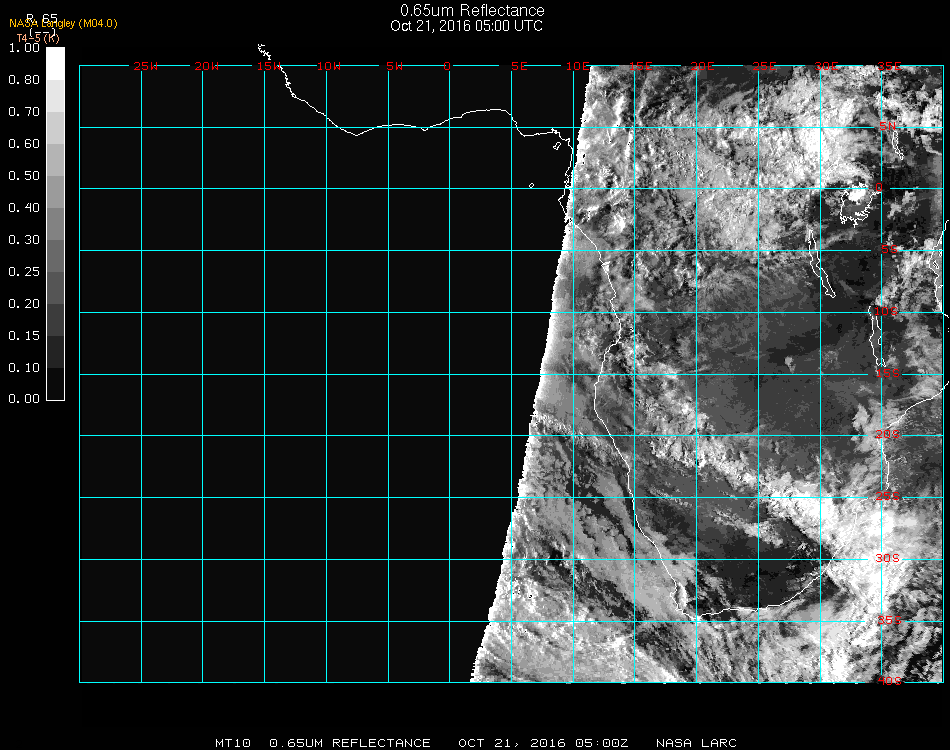Click the 0.20 scale label
The width and height of the screenshot is (950, 750).
click(24, 304)
